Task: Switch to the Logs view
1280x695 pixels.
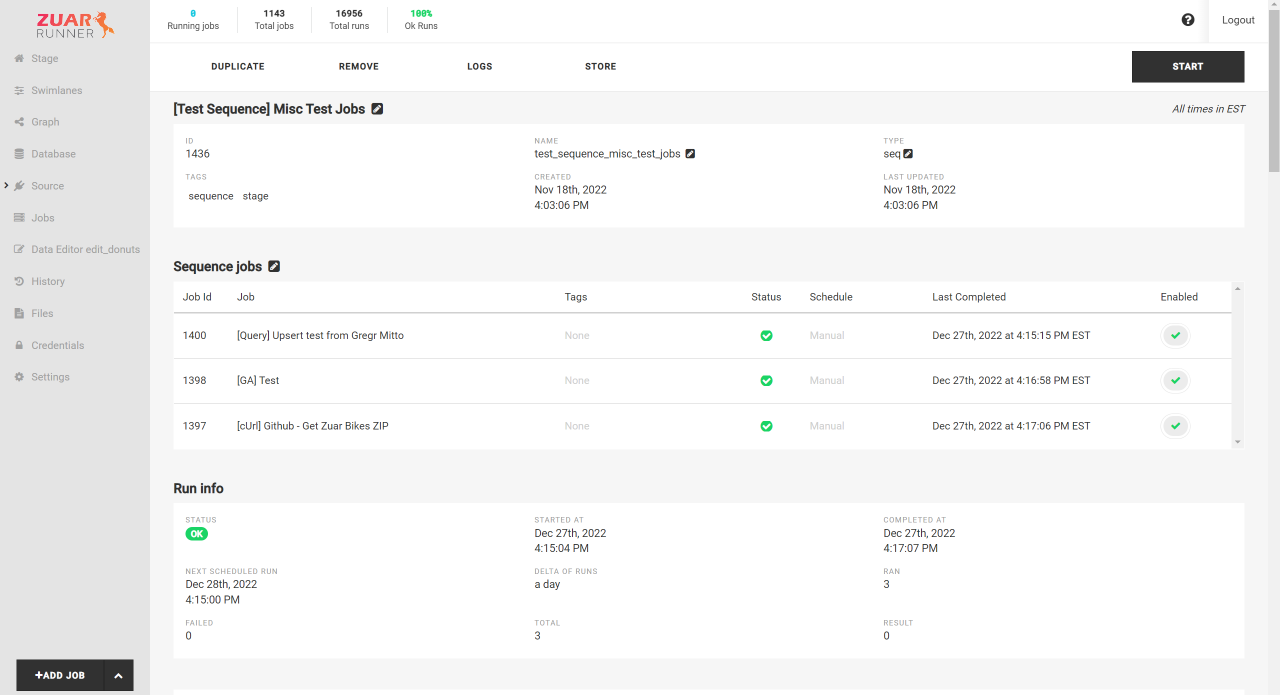Action: coord(479,66)
